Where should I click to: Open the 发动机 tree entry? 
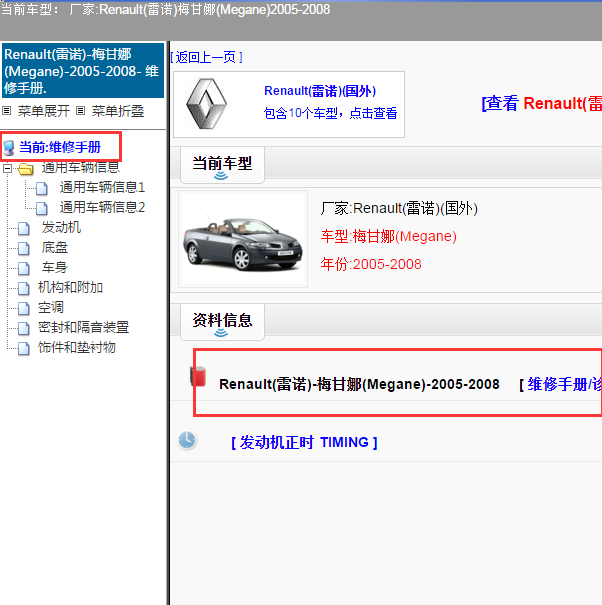point(61,228)
